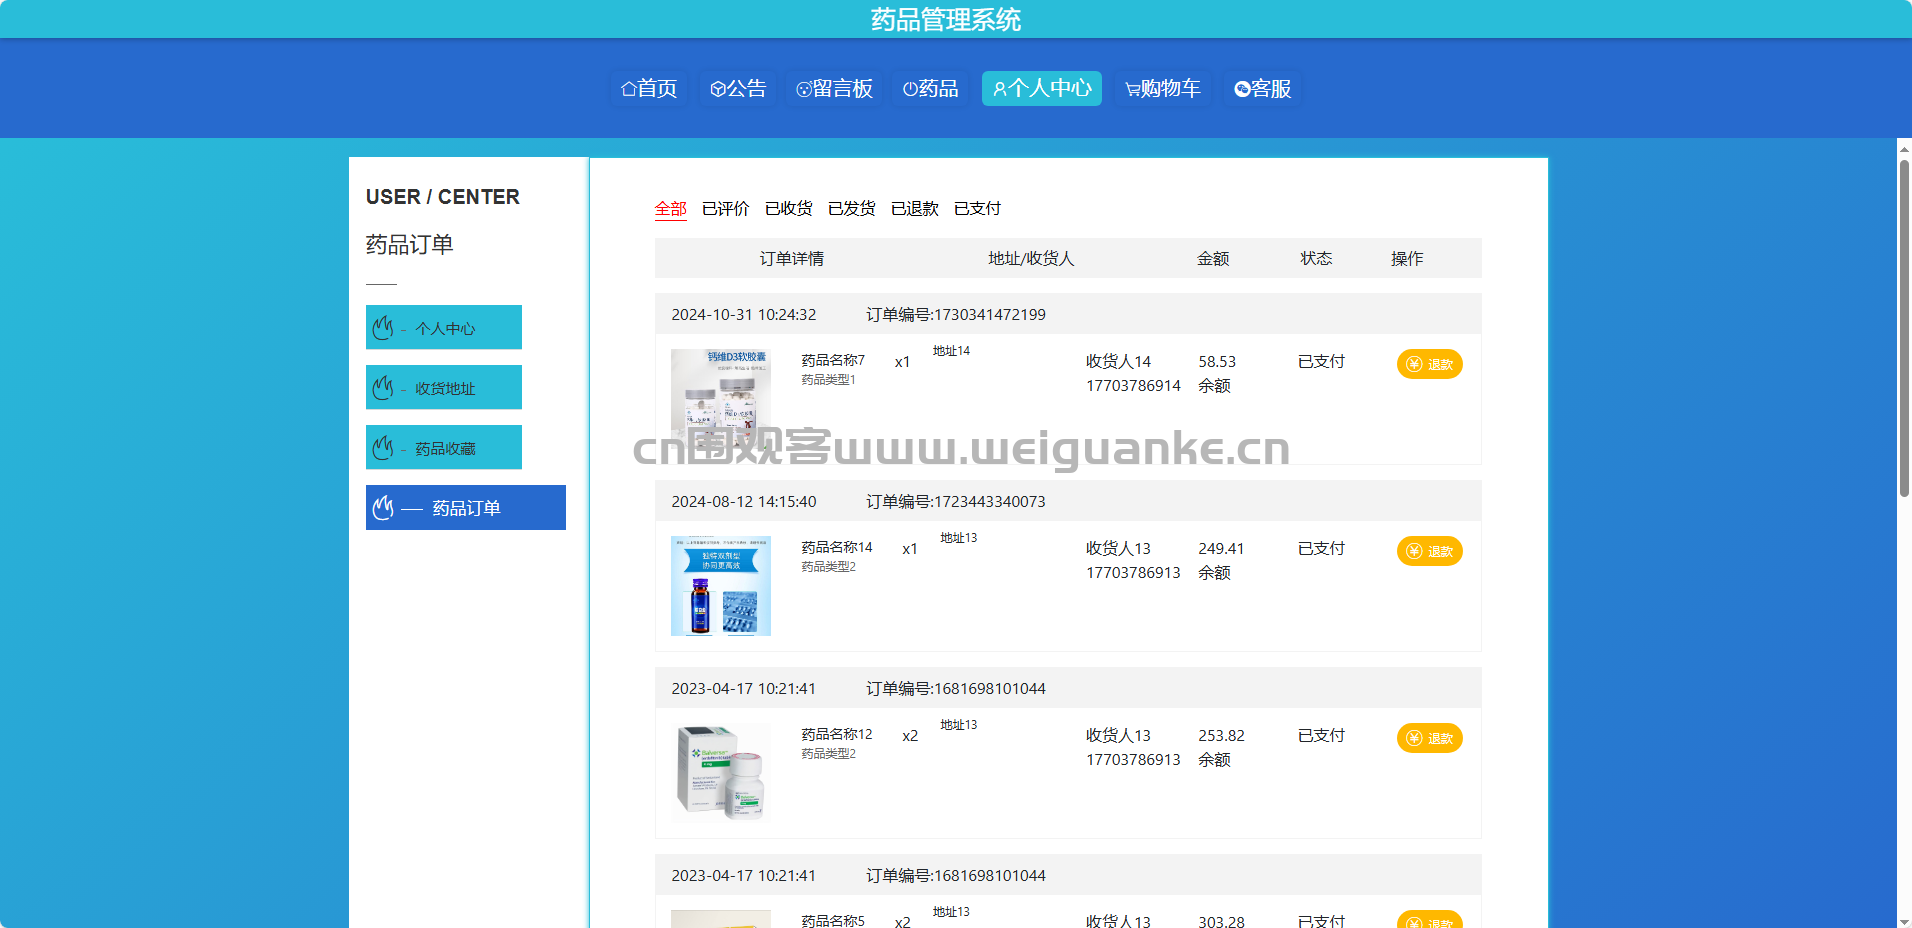Click the user icon beside 个人中心
Image resolution: width=1912 pixels, height=928 pixels.
pos(1000,89)
